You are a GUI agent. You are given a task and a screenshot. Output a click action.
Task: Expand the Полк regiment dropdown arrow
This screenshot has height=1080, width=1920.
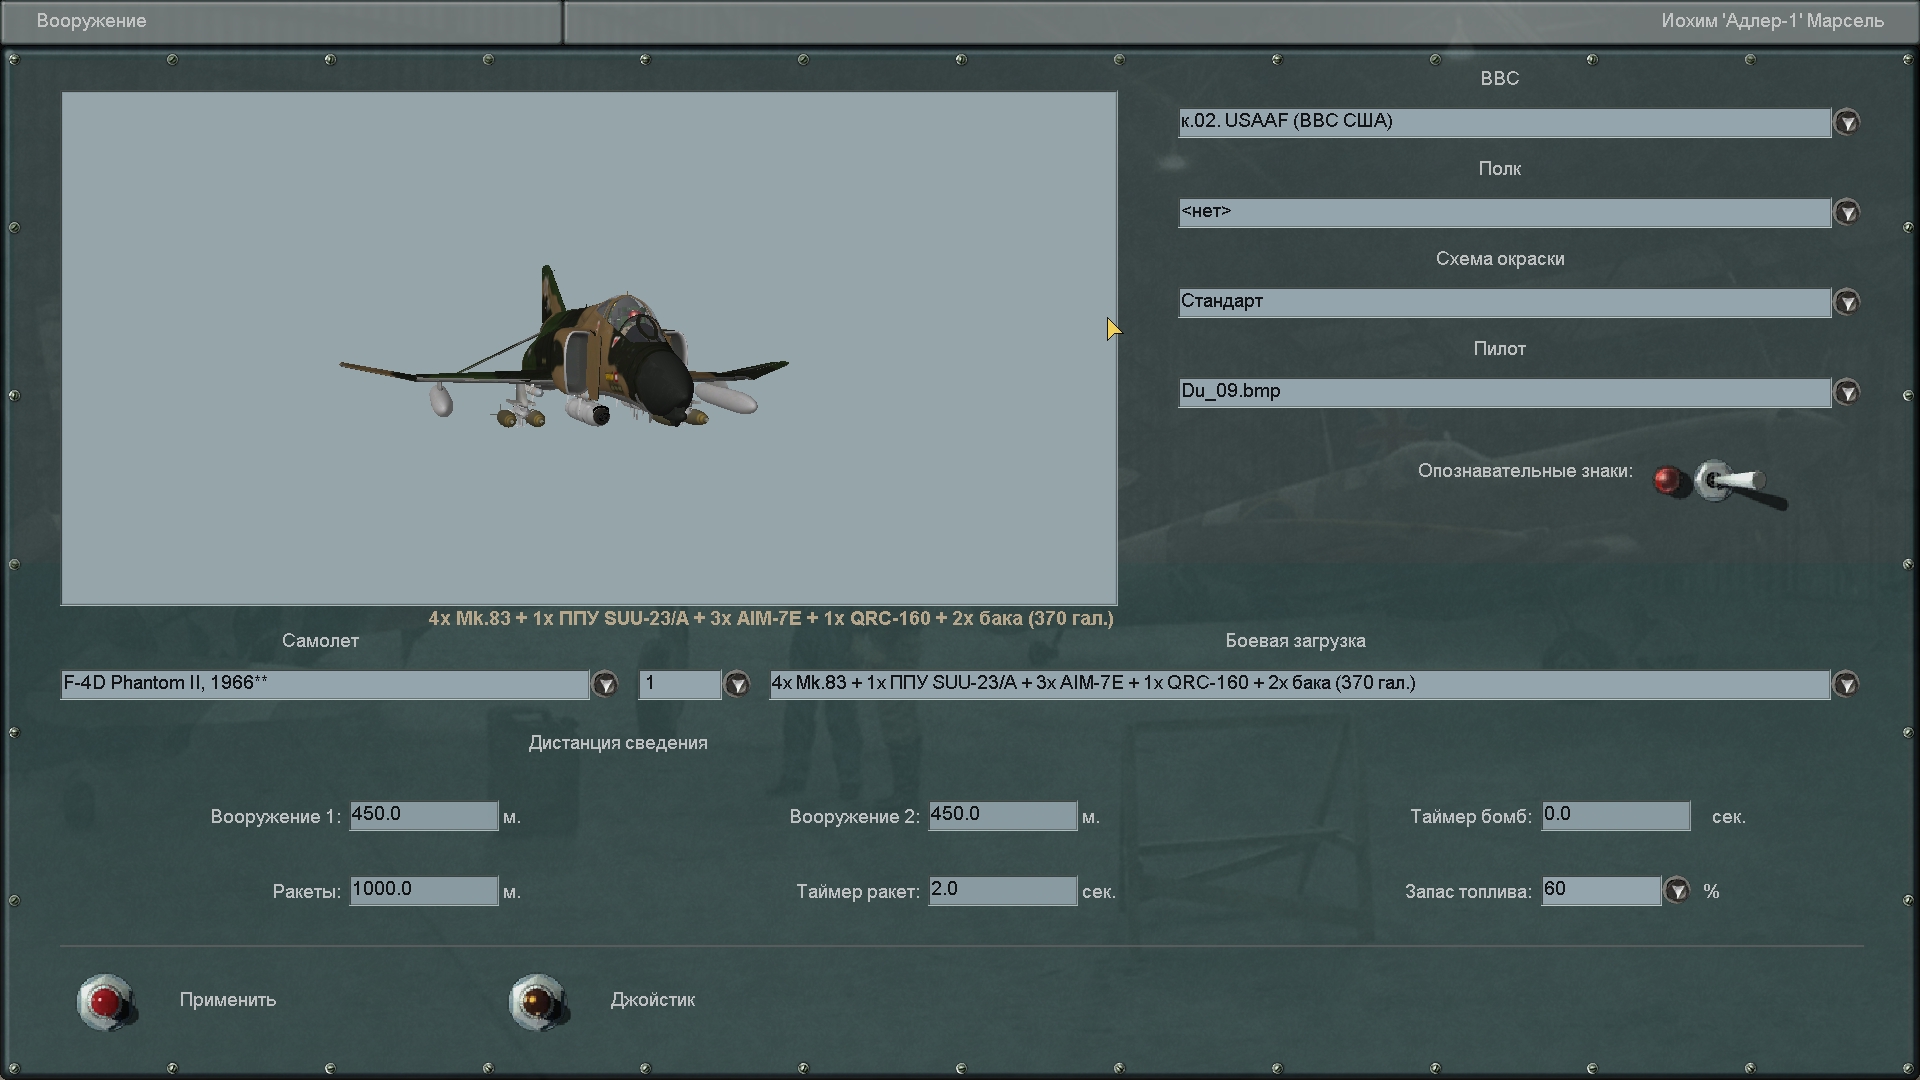(1847, 212)
